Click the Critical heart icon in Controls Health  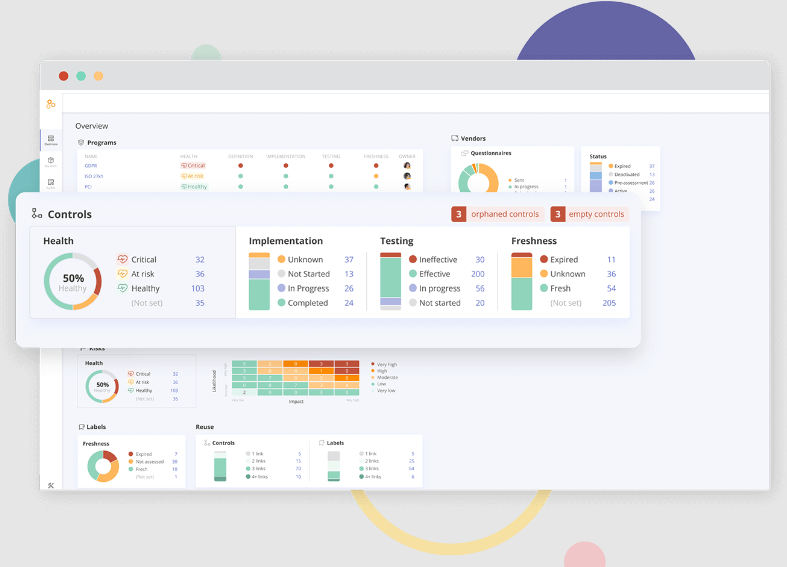pos(122,259)
